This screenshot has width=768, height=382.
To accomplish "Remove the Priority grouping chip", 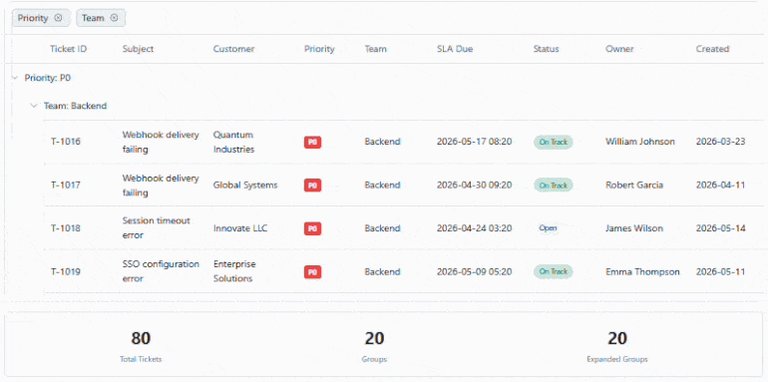I will click(x=58, y=18).
